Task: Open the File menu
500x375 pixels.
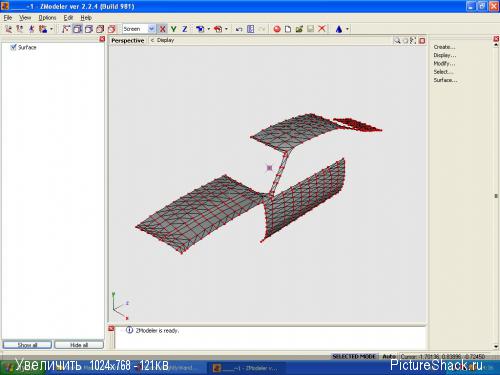Action: [8, 18]
